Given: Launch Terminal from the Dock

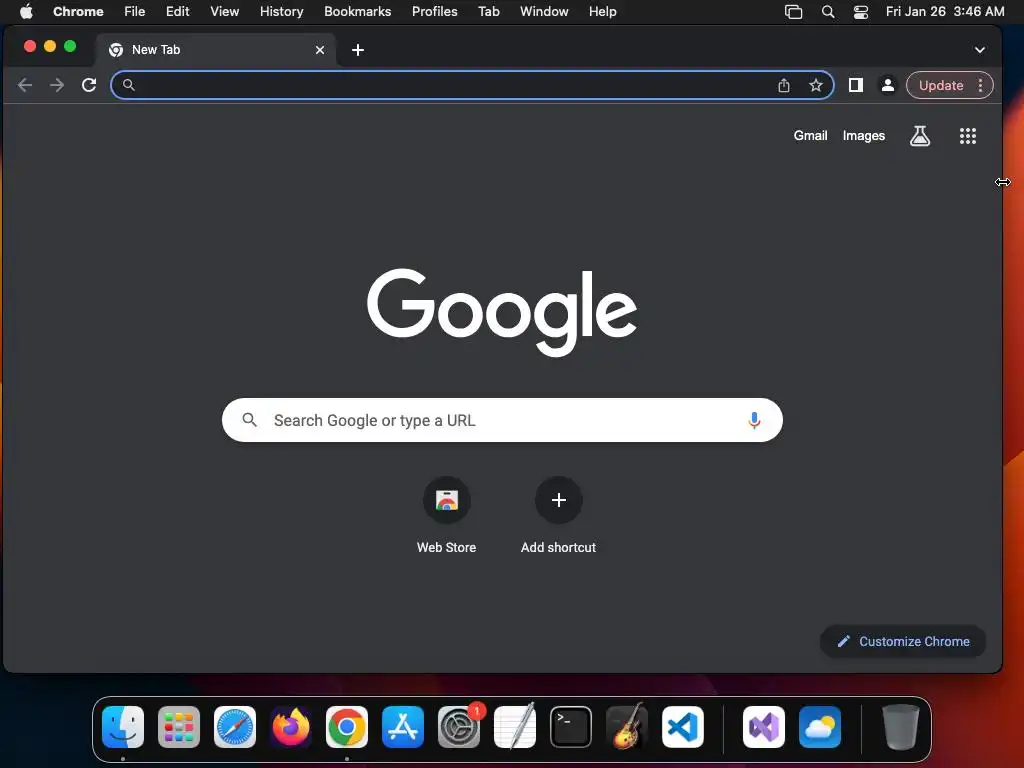Looking at the screenshot, I should coord(571,727).
